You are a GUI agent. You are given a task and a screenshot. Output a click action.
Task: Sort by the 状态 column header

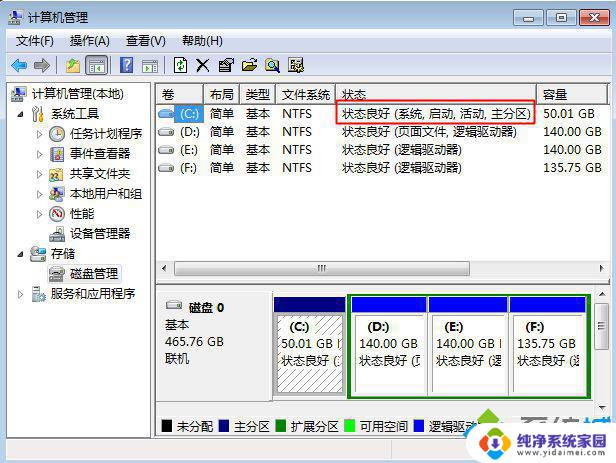(x=436, y=95)
